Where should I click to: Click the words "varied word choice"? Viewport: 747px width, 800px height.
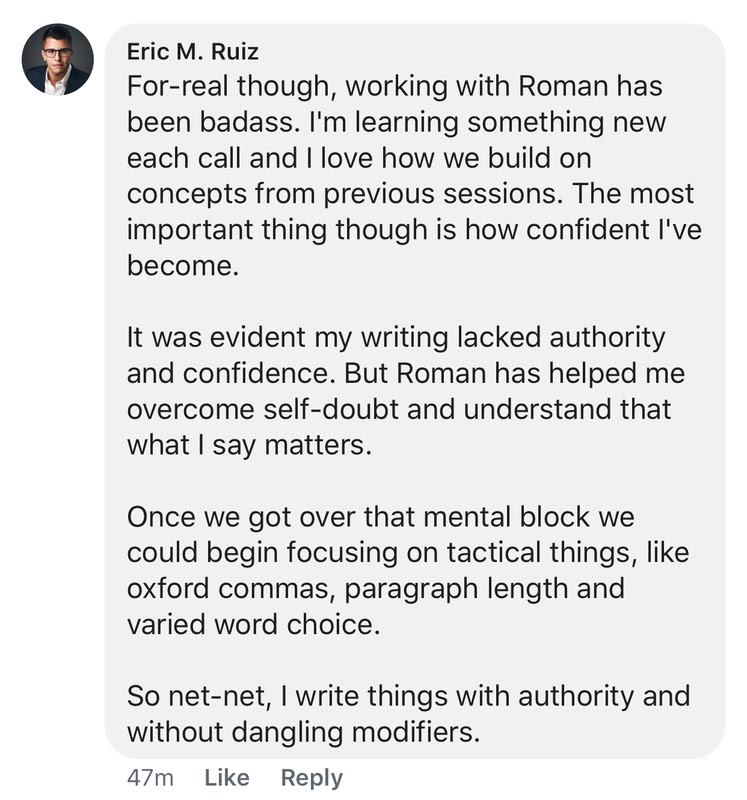click(x=255, y=623)
